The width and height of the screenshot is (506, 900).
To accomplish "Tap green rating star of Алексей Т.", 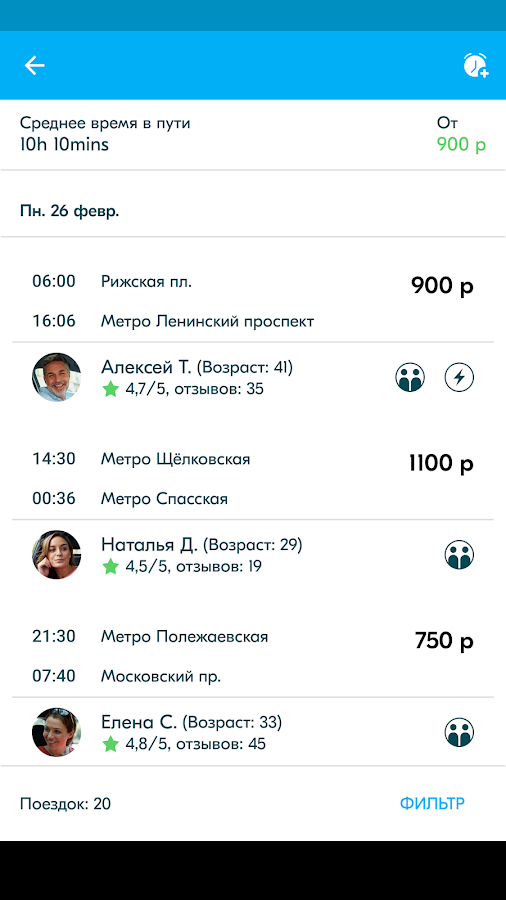I will coord(110,390).
